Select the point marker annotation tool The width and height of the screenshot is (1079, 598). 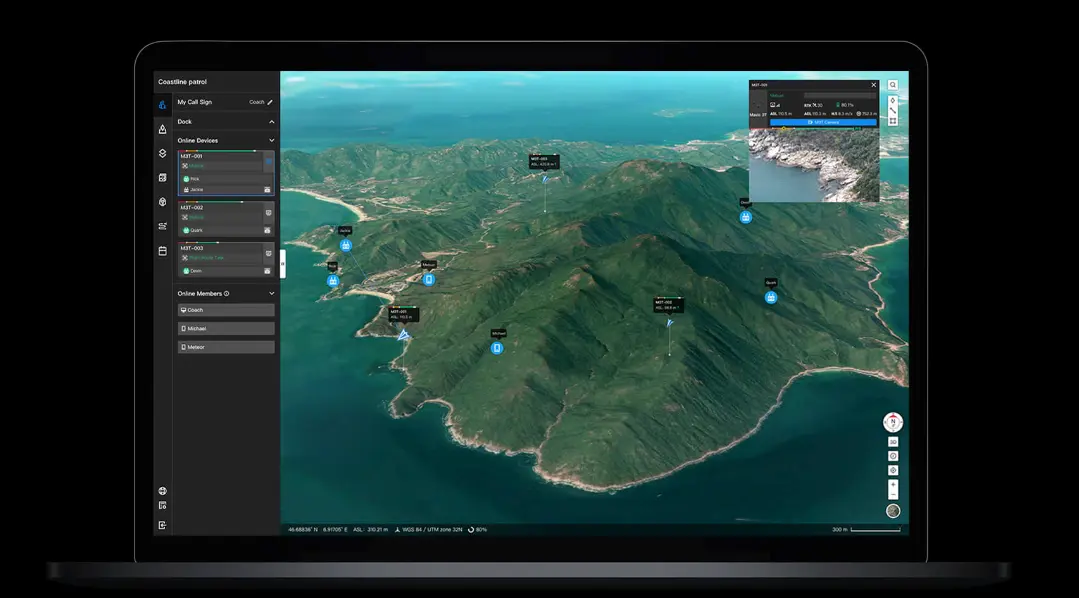[892, 100]
